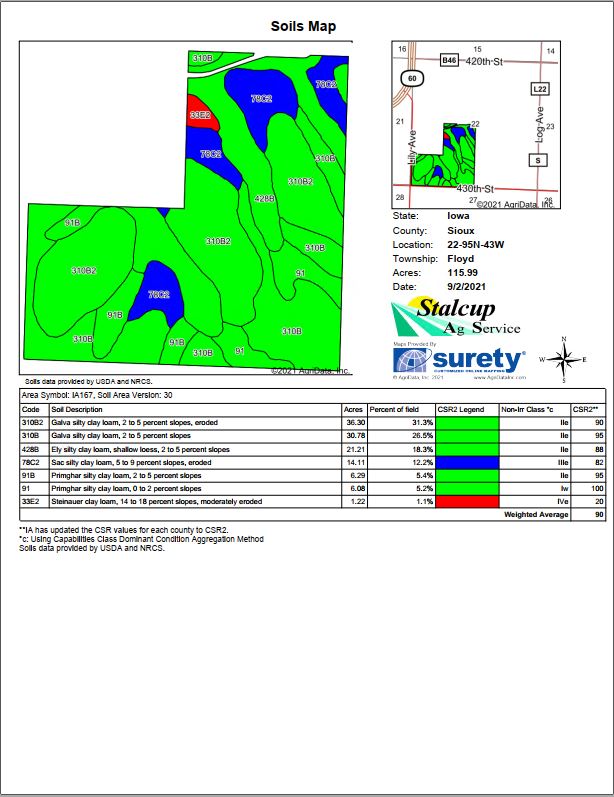Image resolution: width=614 pixels, height=797 pixels.
Task: Click the B46 road marker on locator map
Action: coord(449,60)
